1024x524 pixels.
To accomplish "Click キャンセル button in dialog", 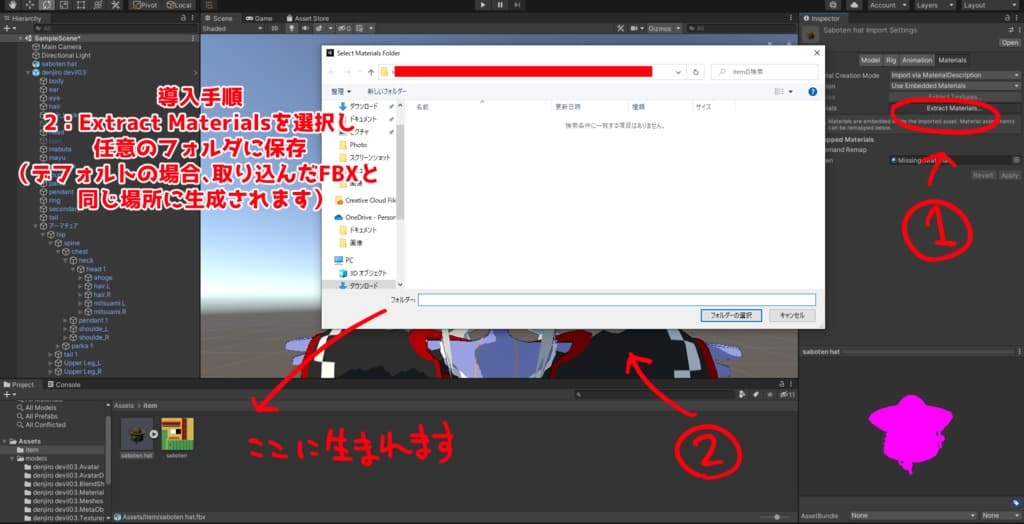I will pyautogui.click(x=792, y=316).
